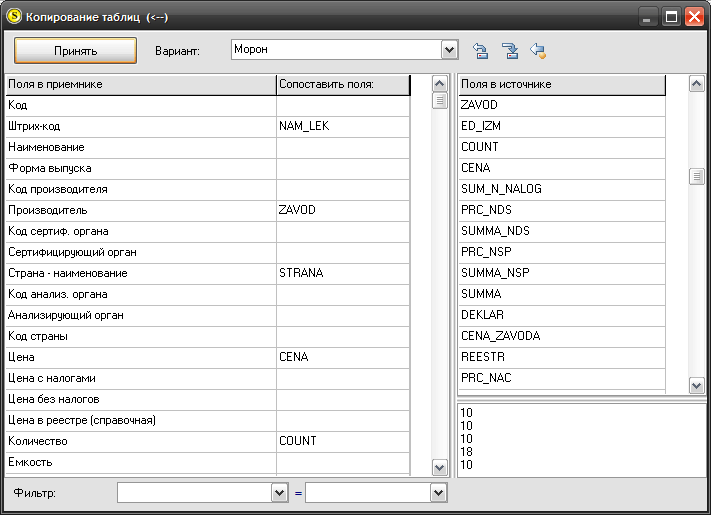Open the first Фильтр dropdown arrow
Image resolution: width=711 pixels, height=515 pixels.
click(x=280, y=493)
